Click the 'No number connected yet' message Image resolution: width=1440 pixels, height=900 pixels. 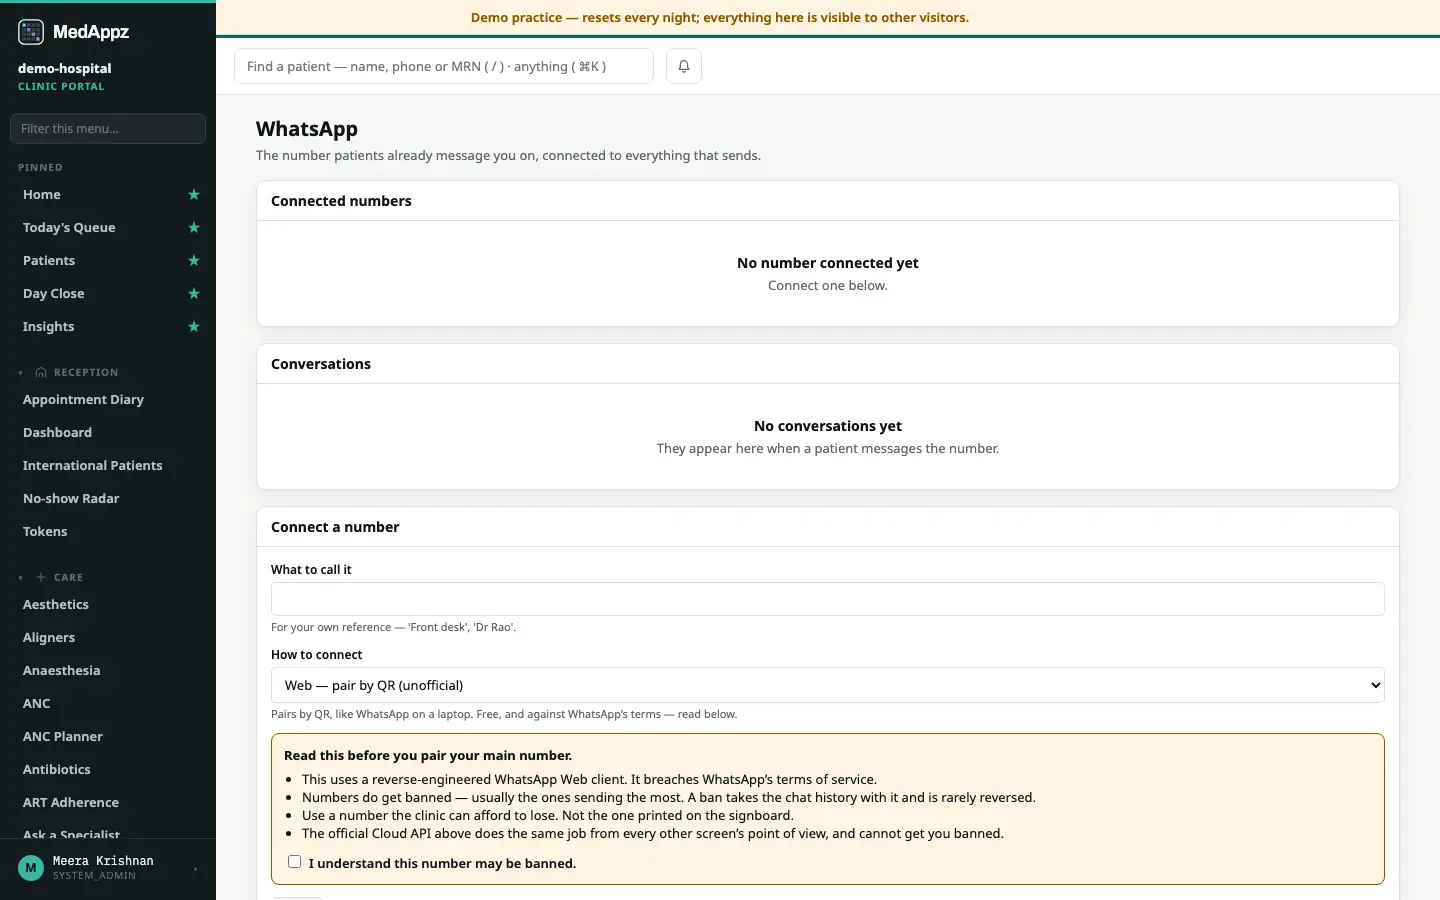coord(828,263)
